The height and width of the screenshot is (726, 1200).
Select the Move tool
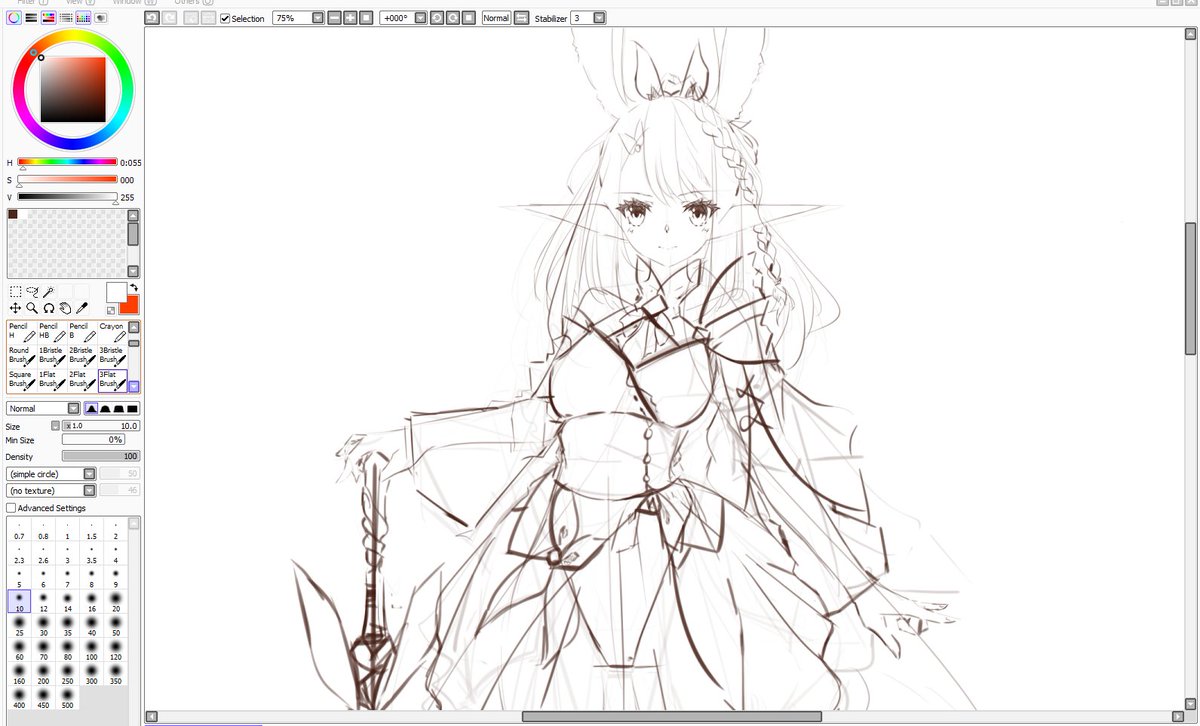(15, 308)
